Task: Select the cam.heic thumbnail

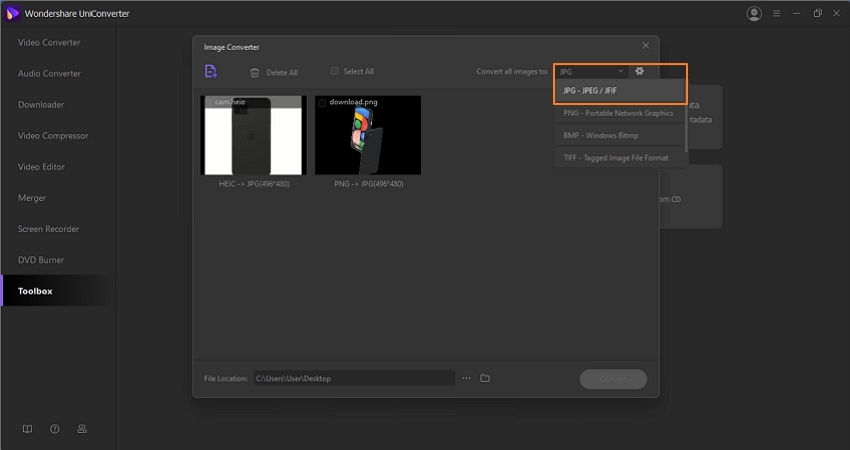Action: pyautogui.click(x=254, y=136)
